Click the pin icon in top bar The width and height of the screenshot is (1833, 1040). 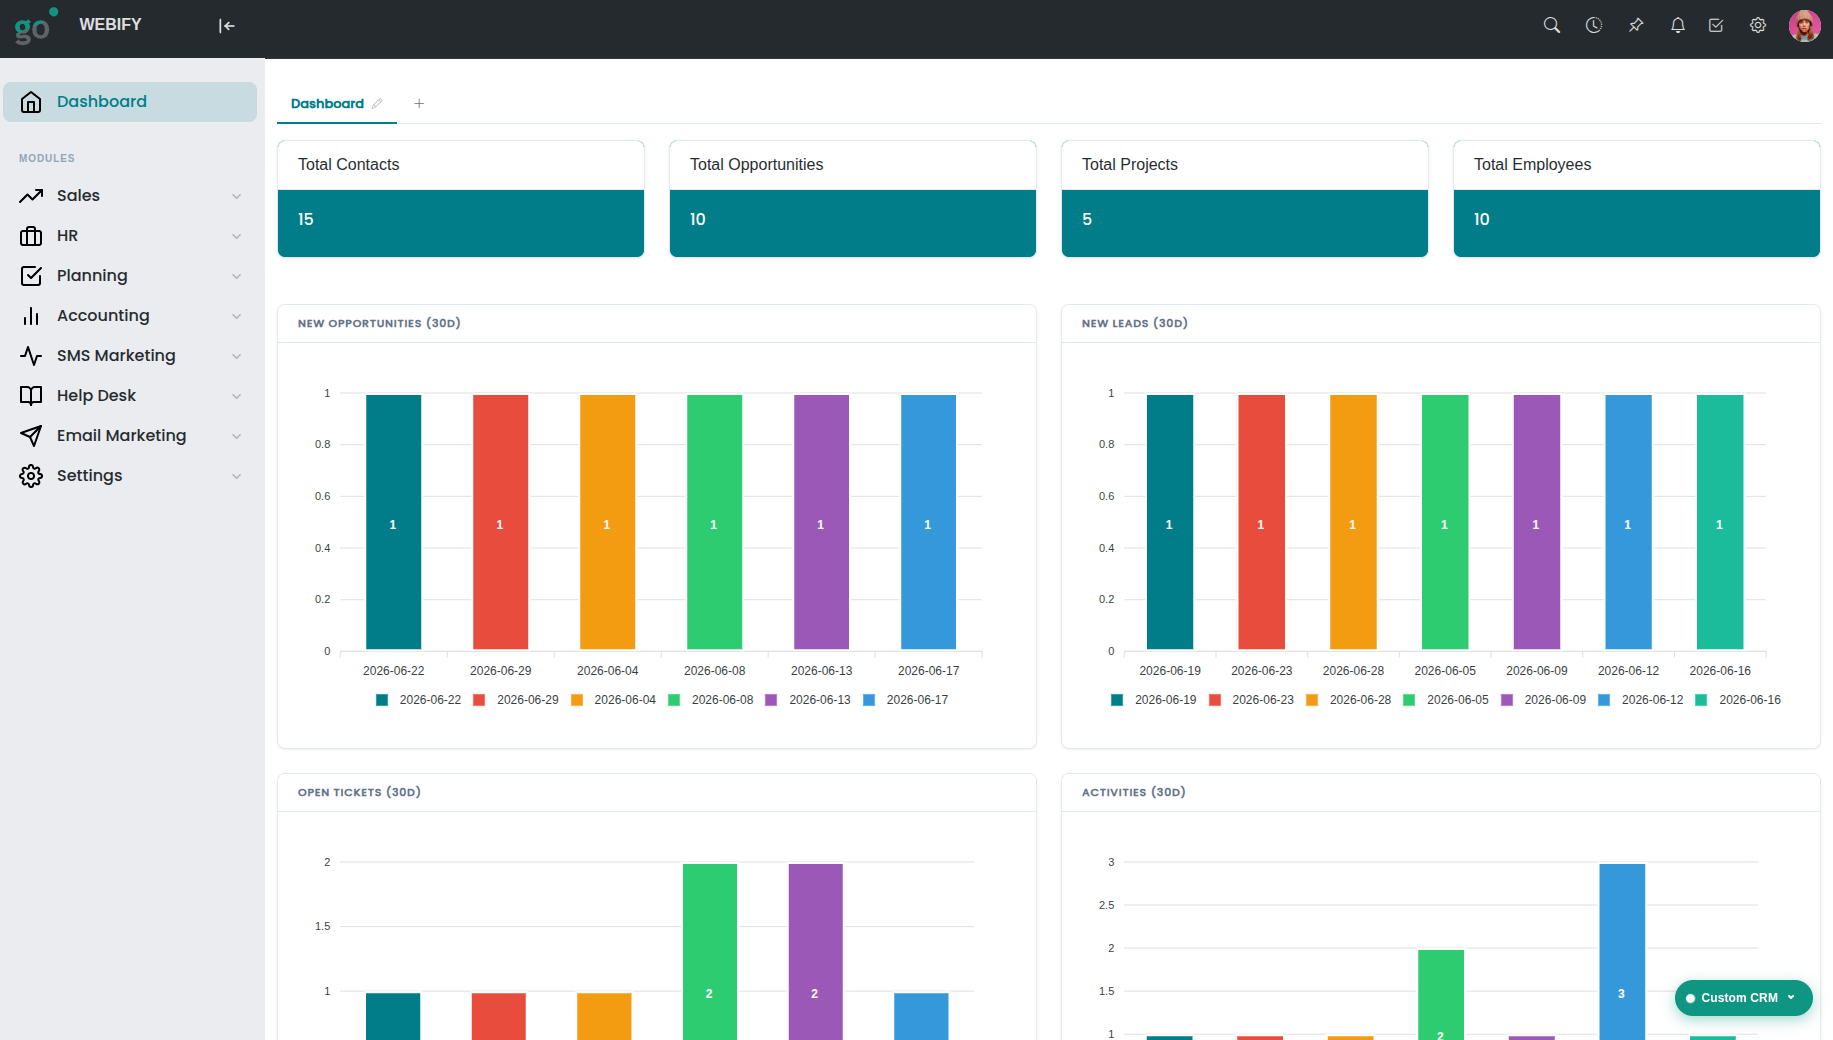[1636, 25]
